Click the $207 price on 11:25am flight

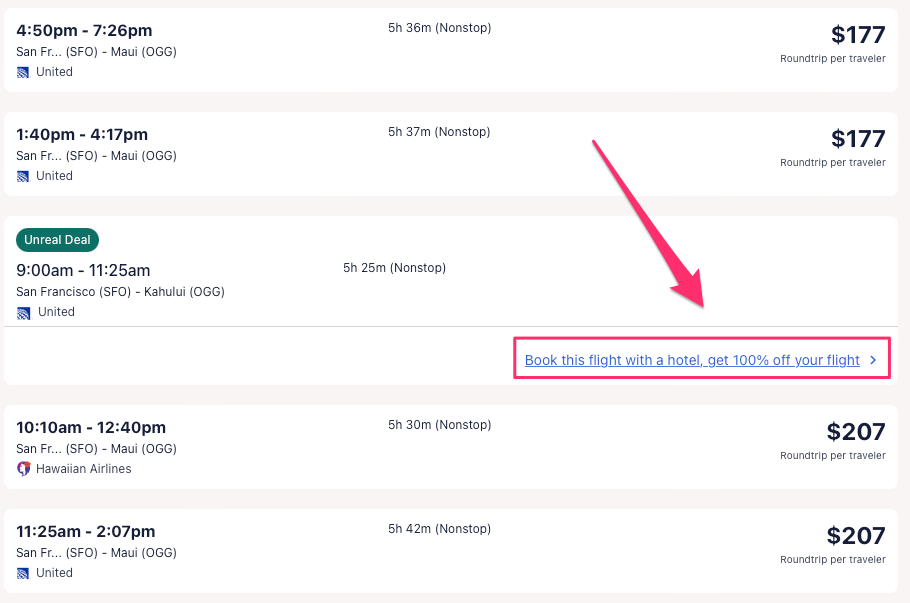pos(856,536)
